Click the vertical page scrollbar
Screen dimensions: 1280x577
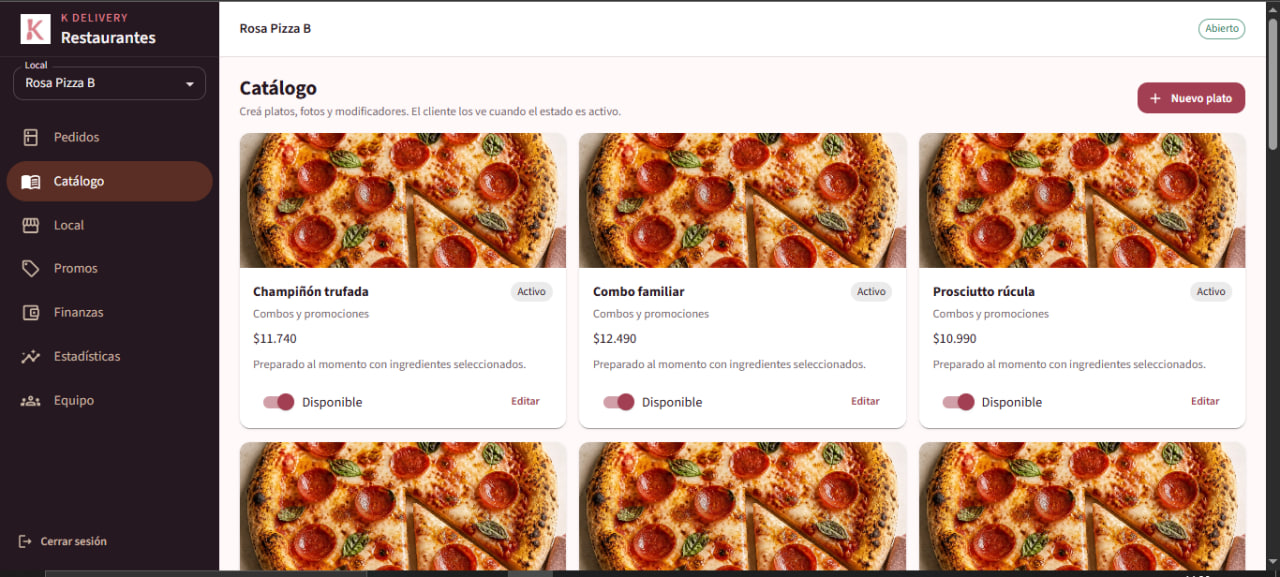1273,85
